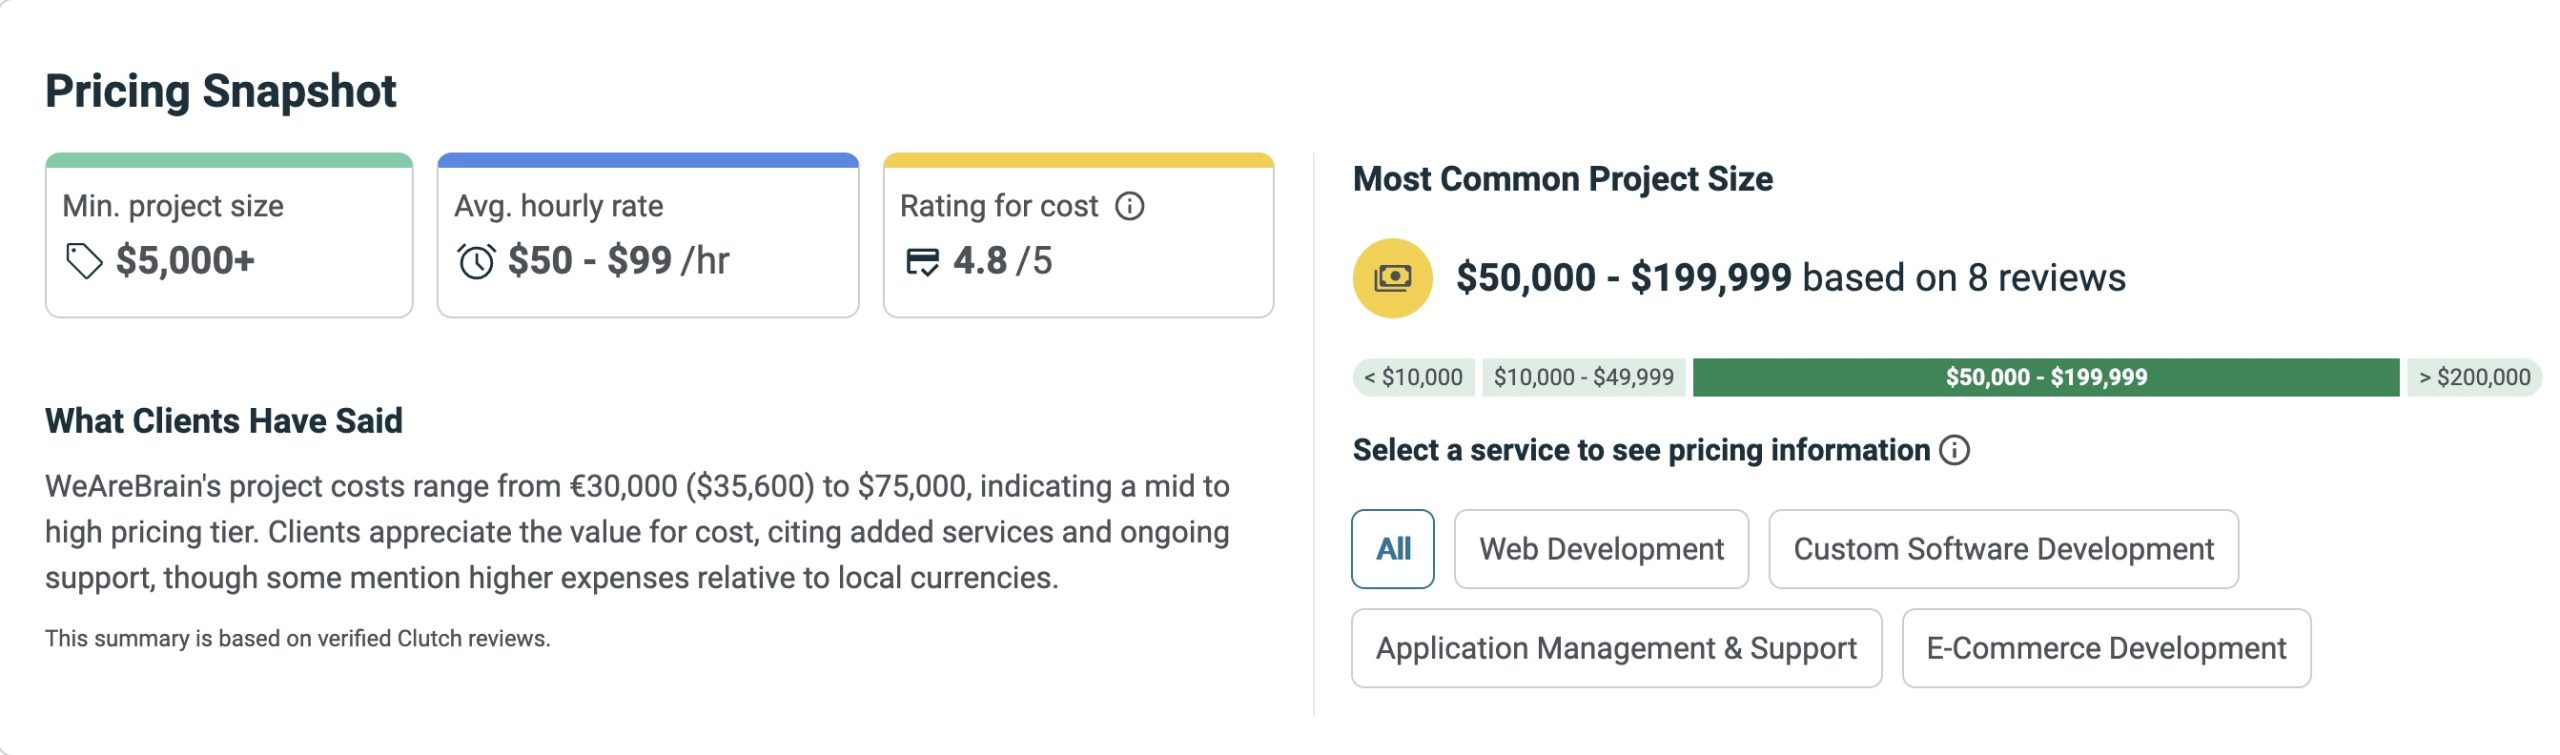Choose Custom Software Development pricing filter

[x=2003, y=549]
